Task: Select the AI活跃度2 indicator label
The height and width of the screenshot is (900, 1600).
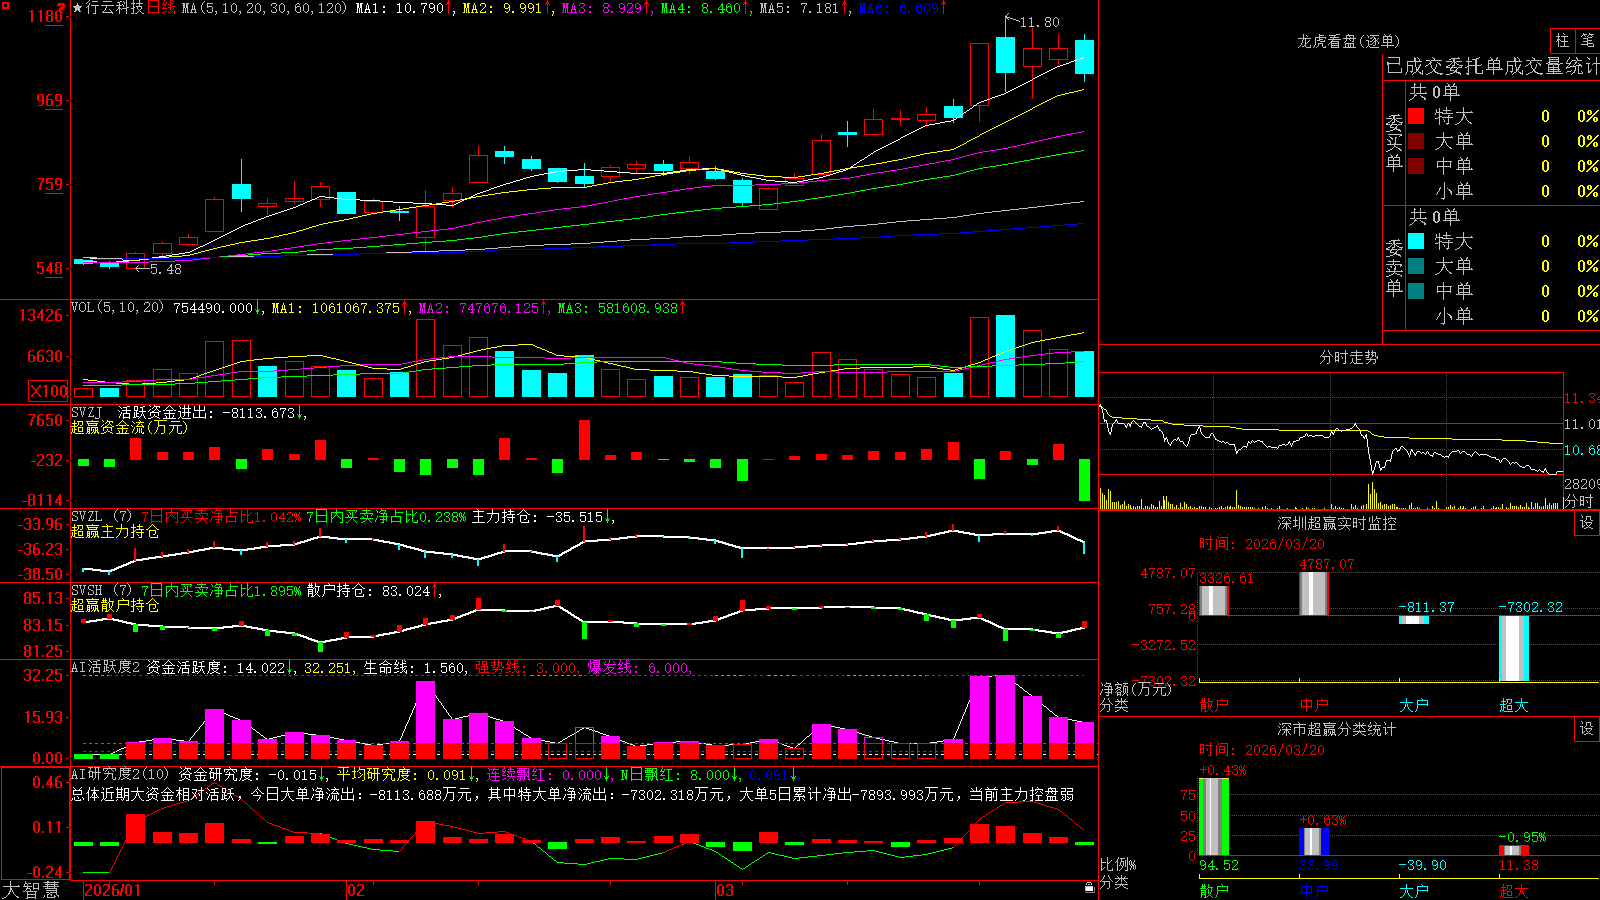Action: coord(106,668)
